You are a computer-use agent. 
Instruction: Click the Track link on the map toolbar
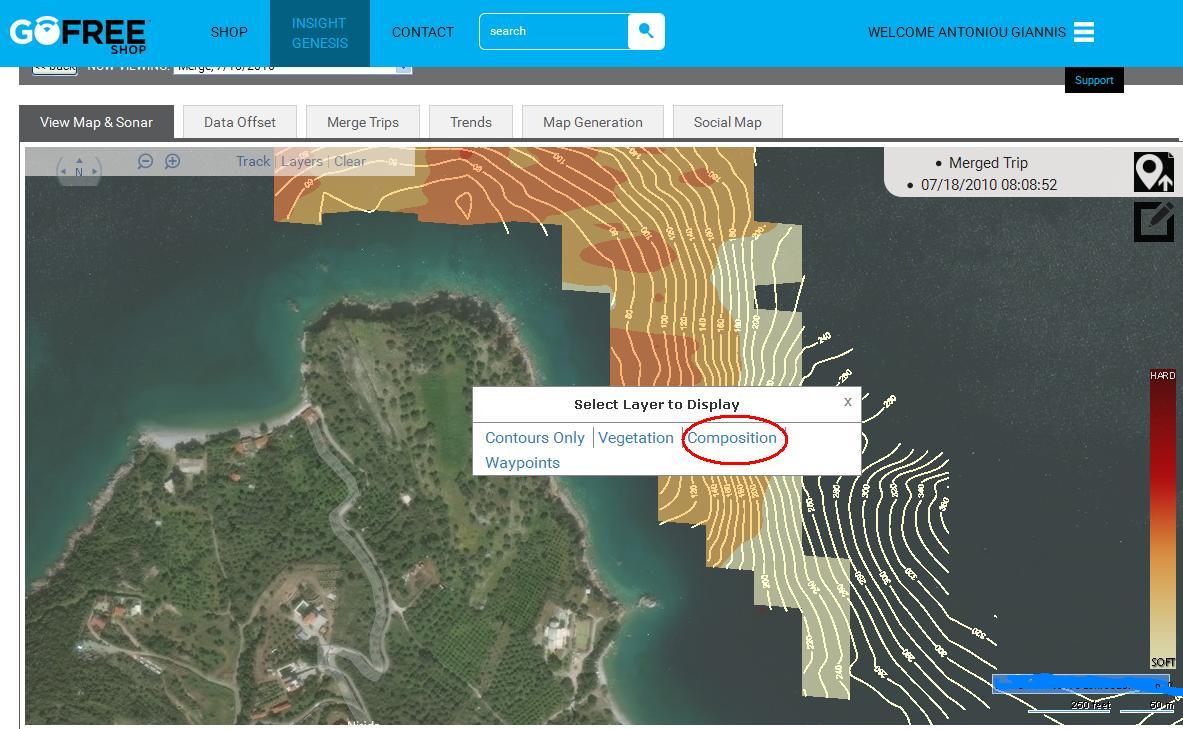tap(253, 161)
